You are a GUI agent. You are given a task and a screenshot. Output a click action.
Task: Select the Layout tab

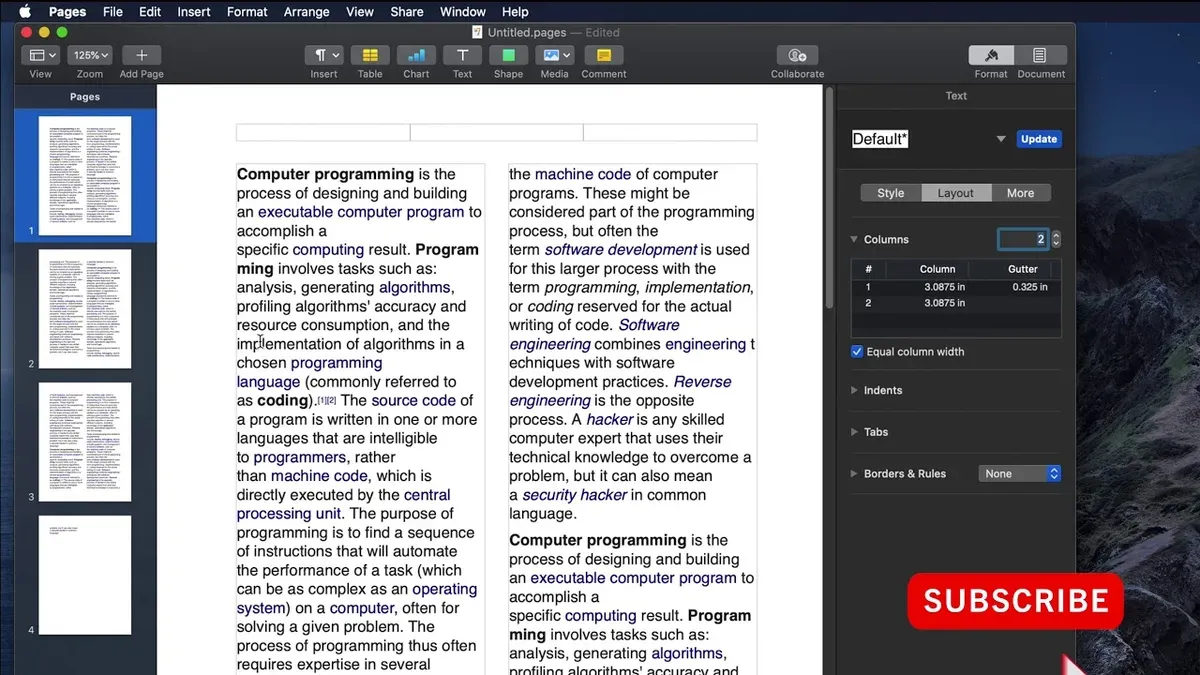(956, 193)
